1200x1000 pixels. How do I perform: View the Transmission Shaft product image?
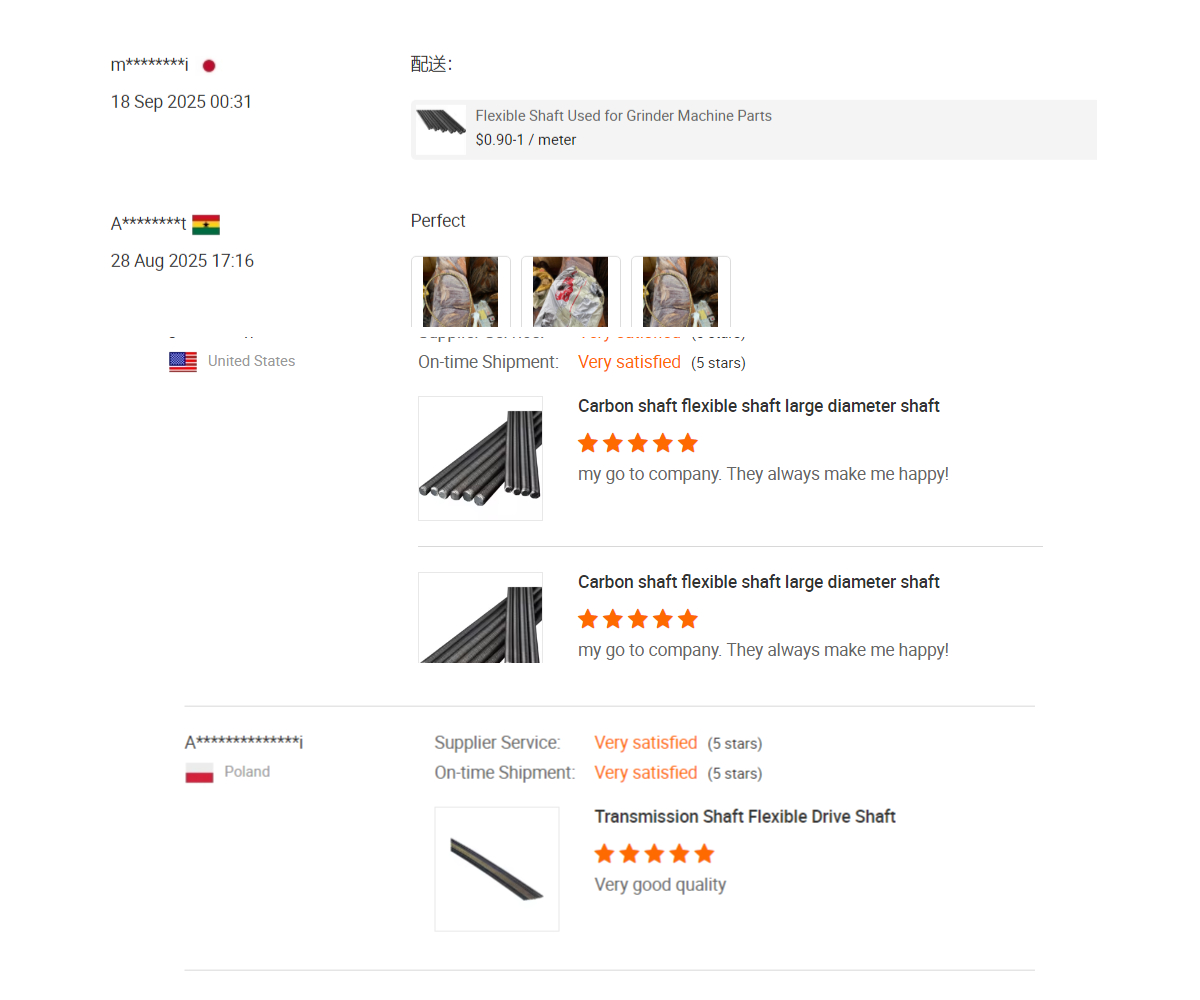point(497,869)
